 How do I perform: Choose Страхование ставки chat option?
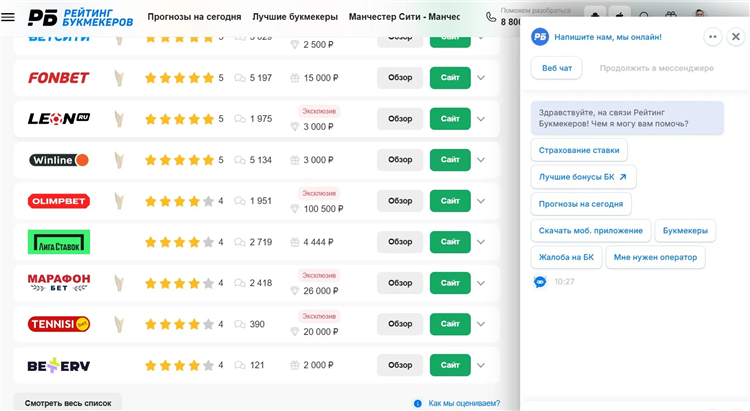pos(579,150)
